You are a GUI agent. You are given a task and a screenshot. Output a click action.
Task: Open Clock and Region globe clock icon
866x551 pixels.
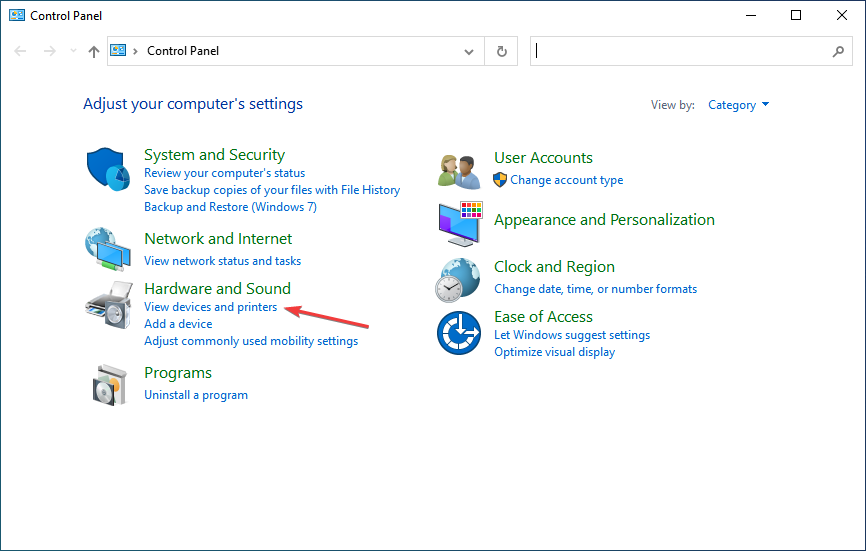(x=457, y=280)
